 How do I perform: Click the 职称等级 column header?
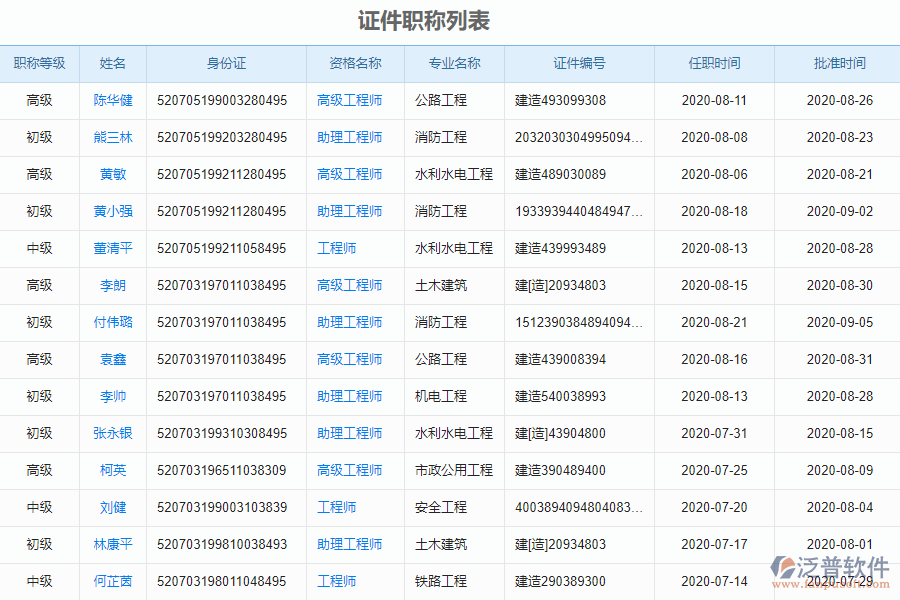pos(40,64)
